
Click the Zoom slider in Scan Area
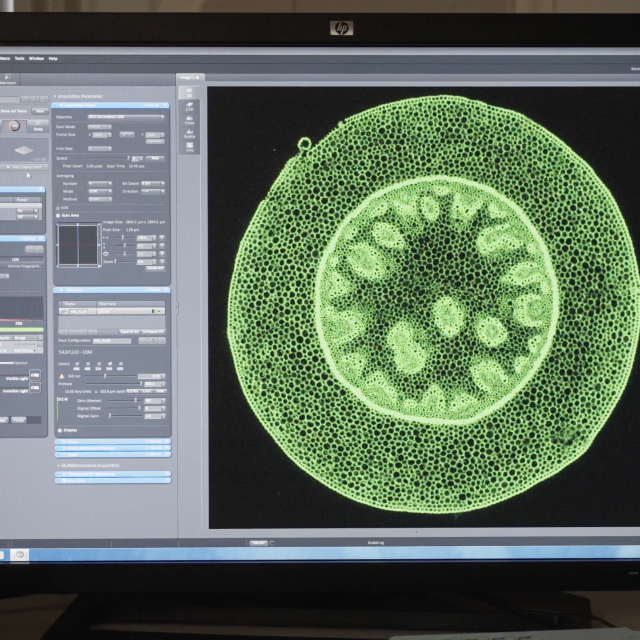tap(124, 262)
